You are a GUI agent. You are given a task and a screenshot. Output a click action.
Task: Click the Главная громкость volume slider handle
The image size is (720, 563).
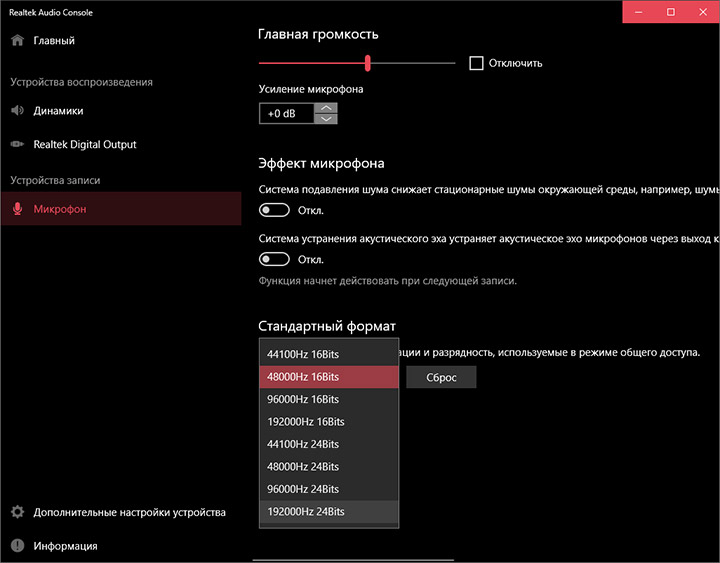[x=368, y=63]
